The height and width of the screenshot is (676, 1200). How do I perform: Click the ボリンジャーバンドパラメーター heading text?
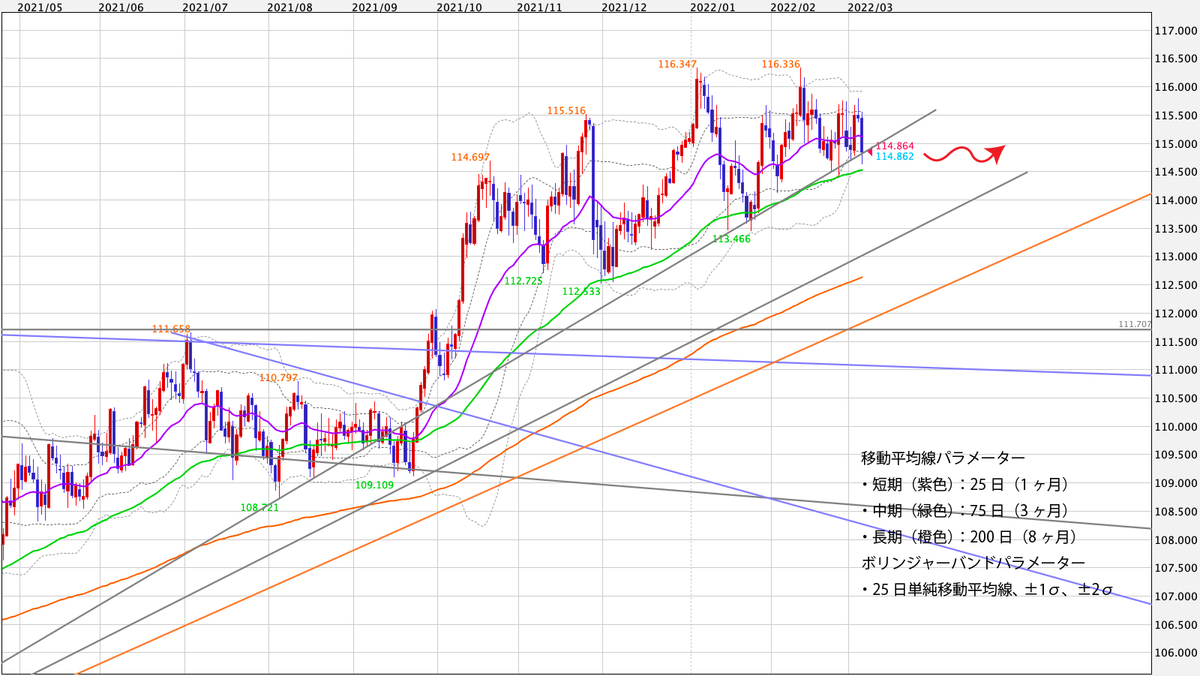972,563
